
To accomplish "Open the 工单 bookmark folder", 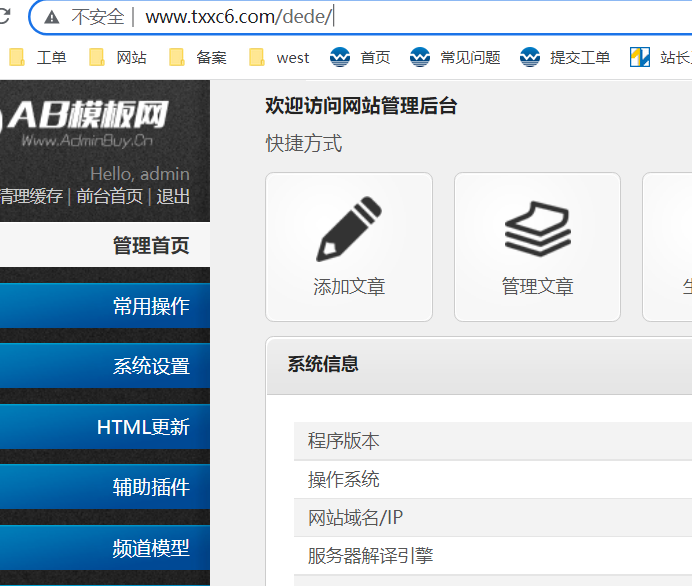I will [38, 57].
